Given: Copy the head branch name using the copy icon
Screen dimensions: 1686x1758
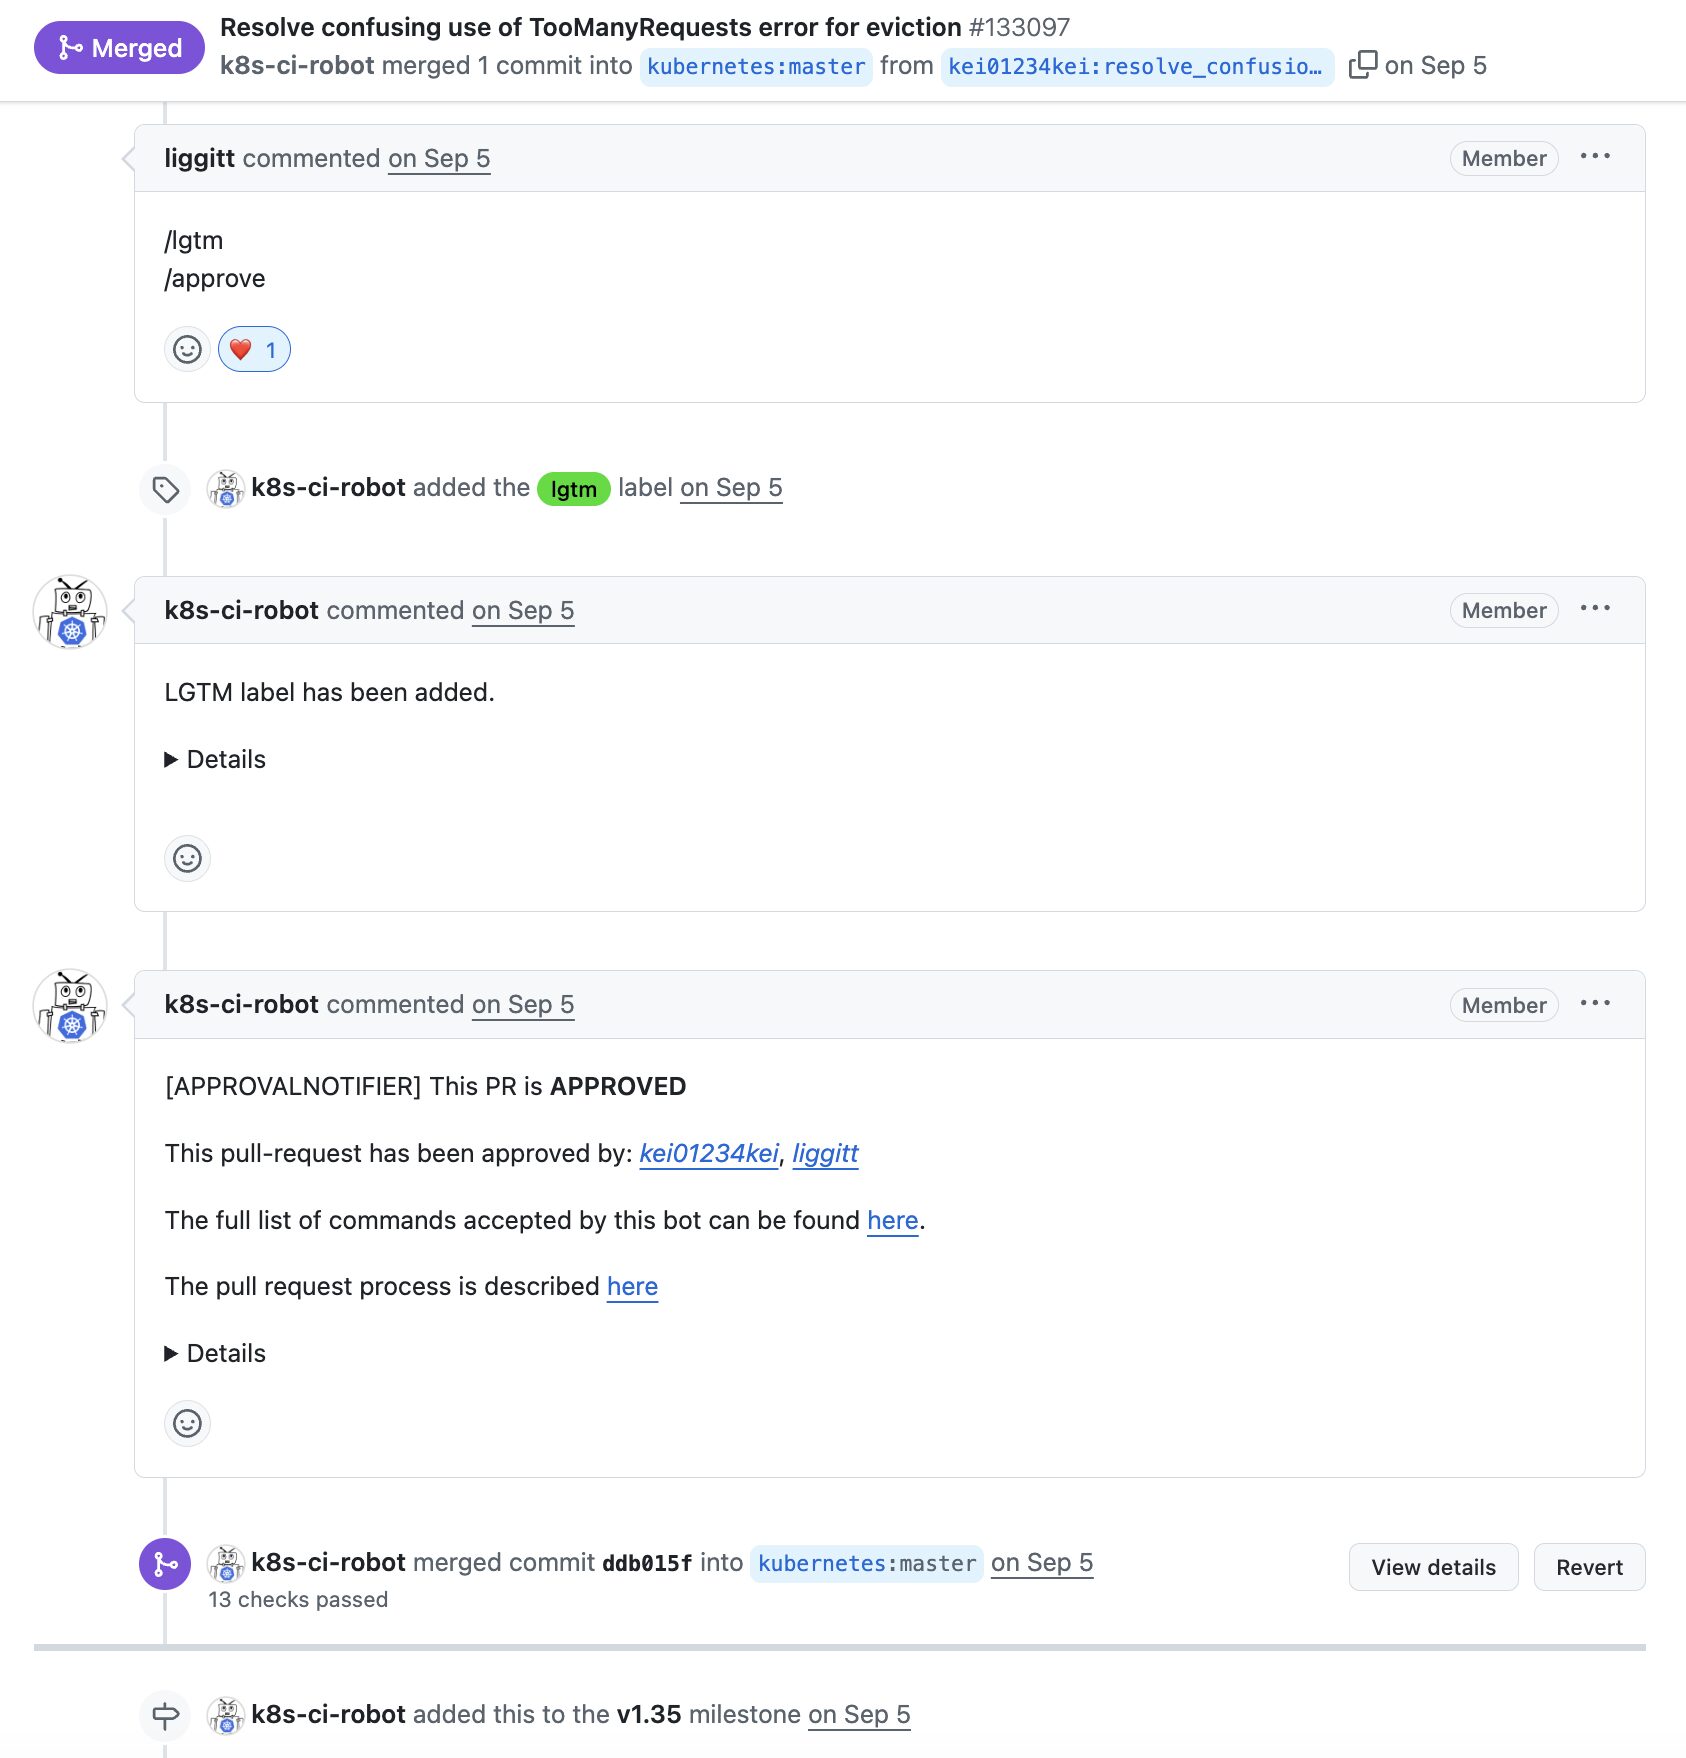Looking at the screenshot, I should coord(1362,63).
